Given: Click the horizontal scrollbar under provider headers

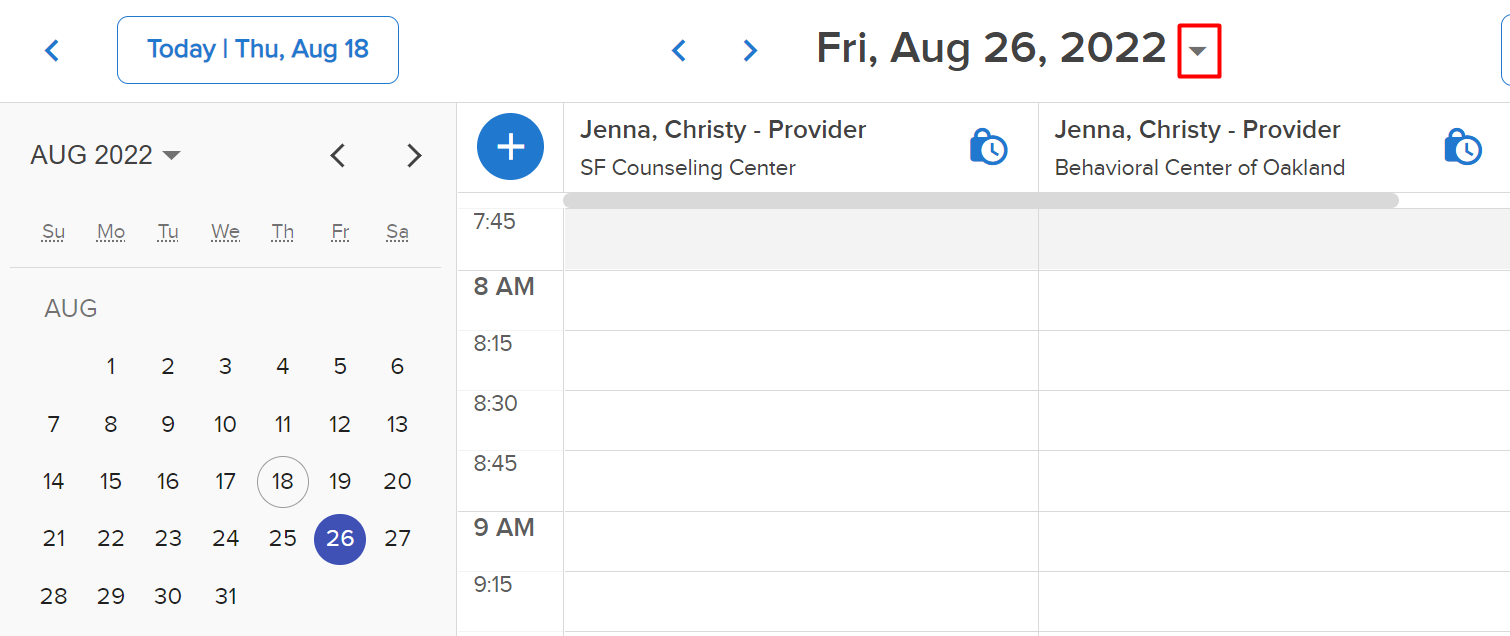Looking at the screenshot, I should (980, 200).
